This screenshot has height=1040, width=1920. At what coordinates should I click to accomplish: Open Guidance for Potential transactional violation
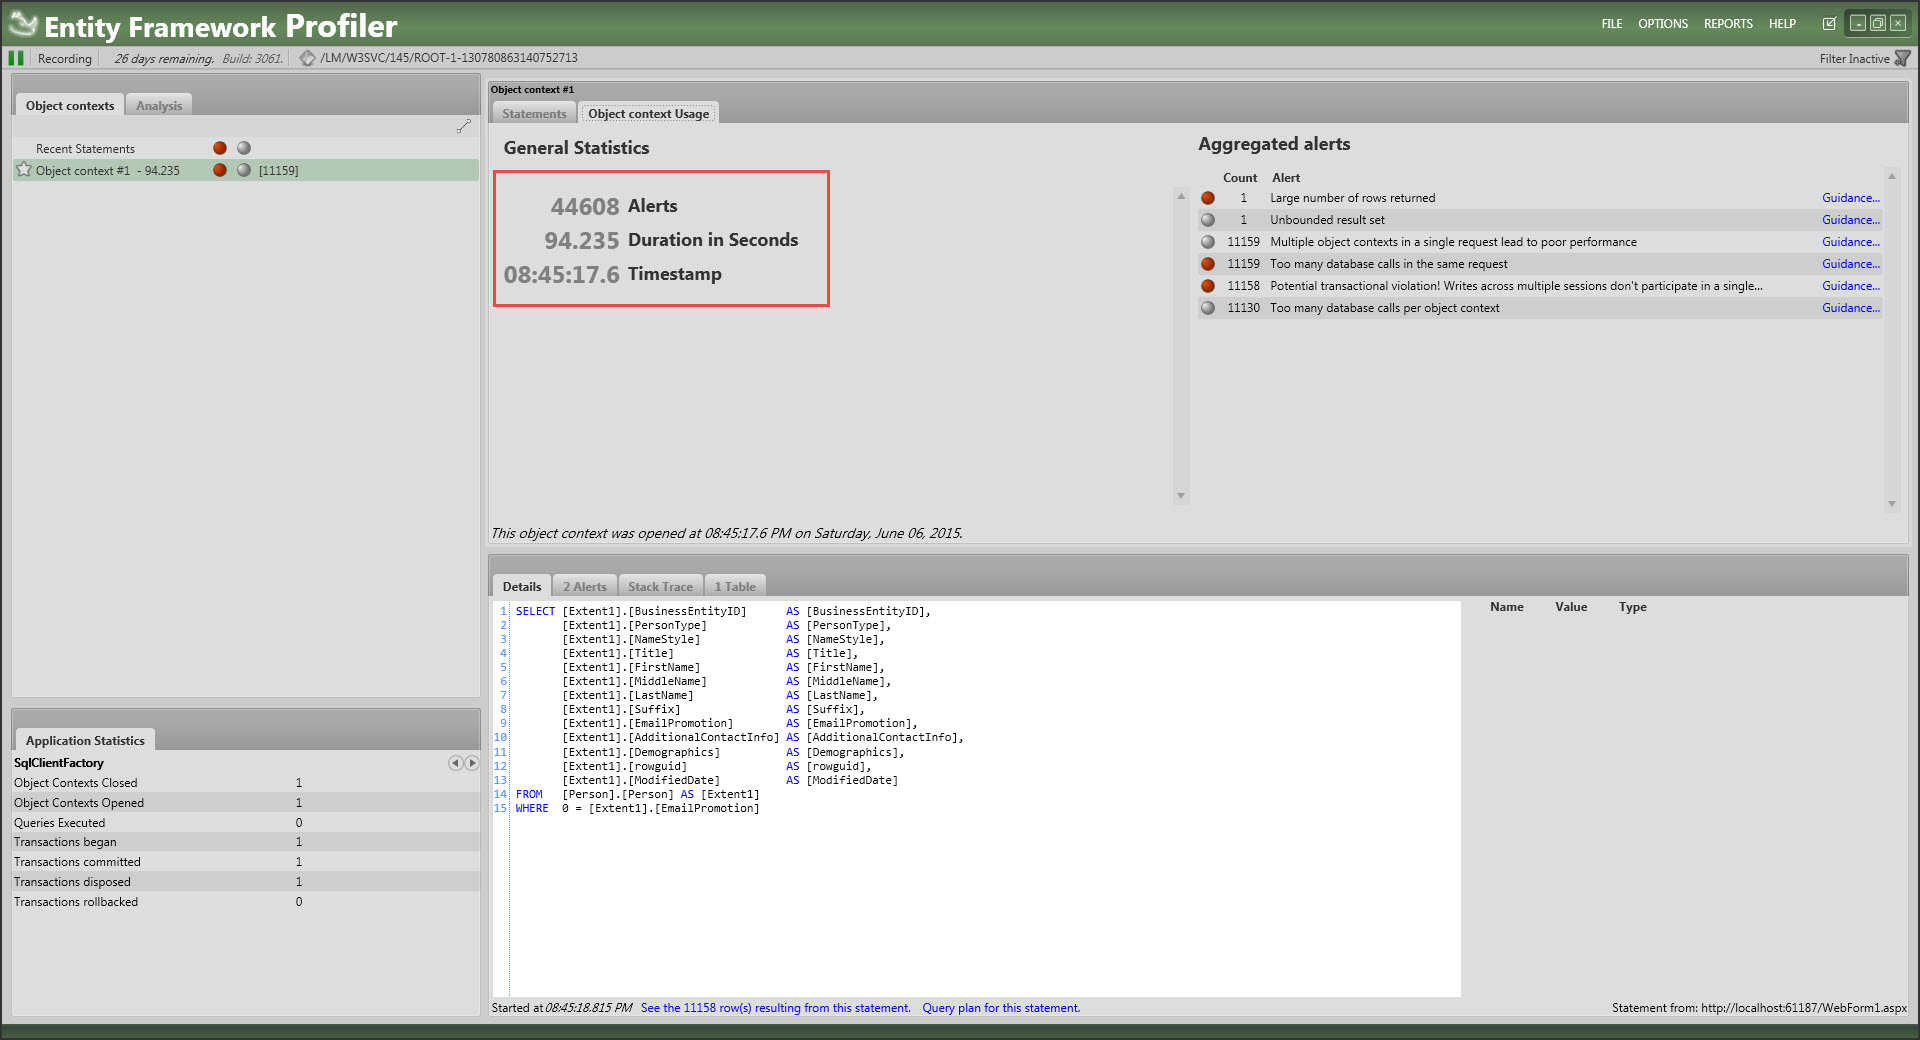[x=1850, y=286]
